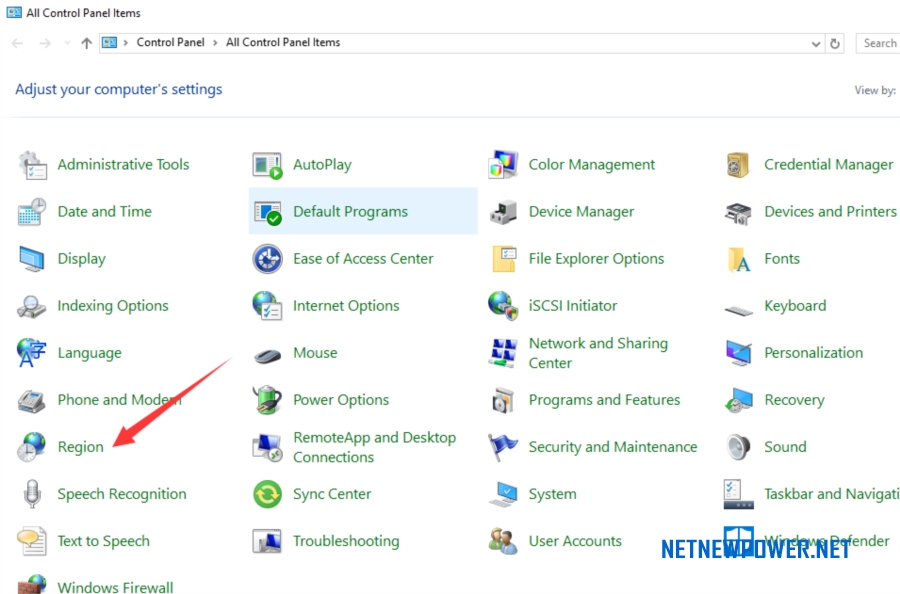Image resolution: width=900 pixels, height=594 pixels.
Task: Click the Color Management monitor icon
Action: coord(503,165)
